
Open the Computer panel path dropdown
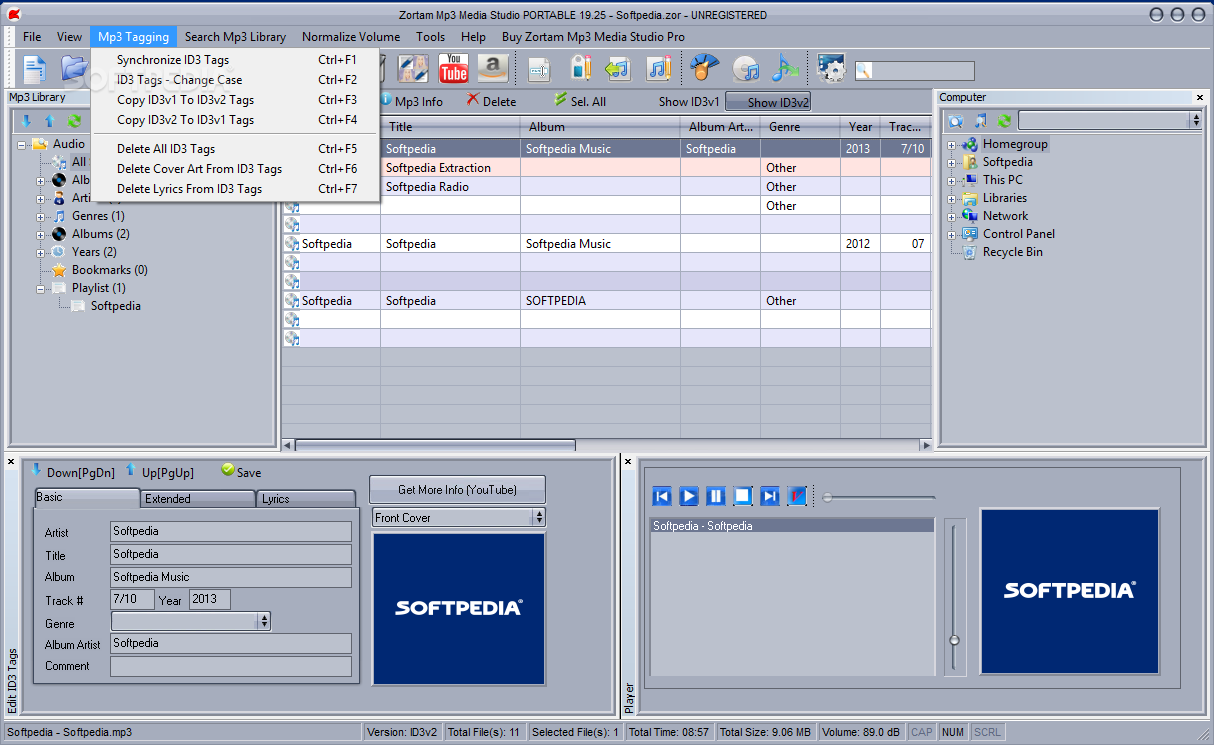(x=1195, y=120)
